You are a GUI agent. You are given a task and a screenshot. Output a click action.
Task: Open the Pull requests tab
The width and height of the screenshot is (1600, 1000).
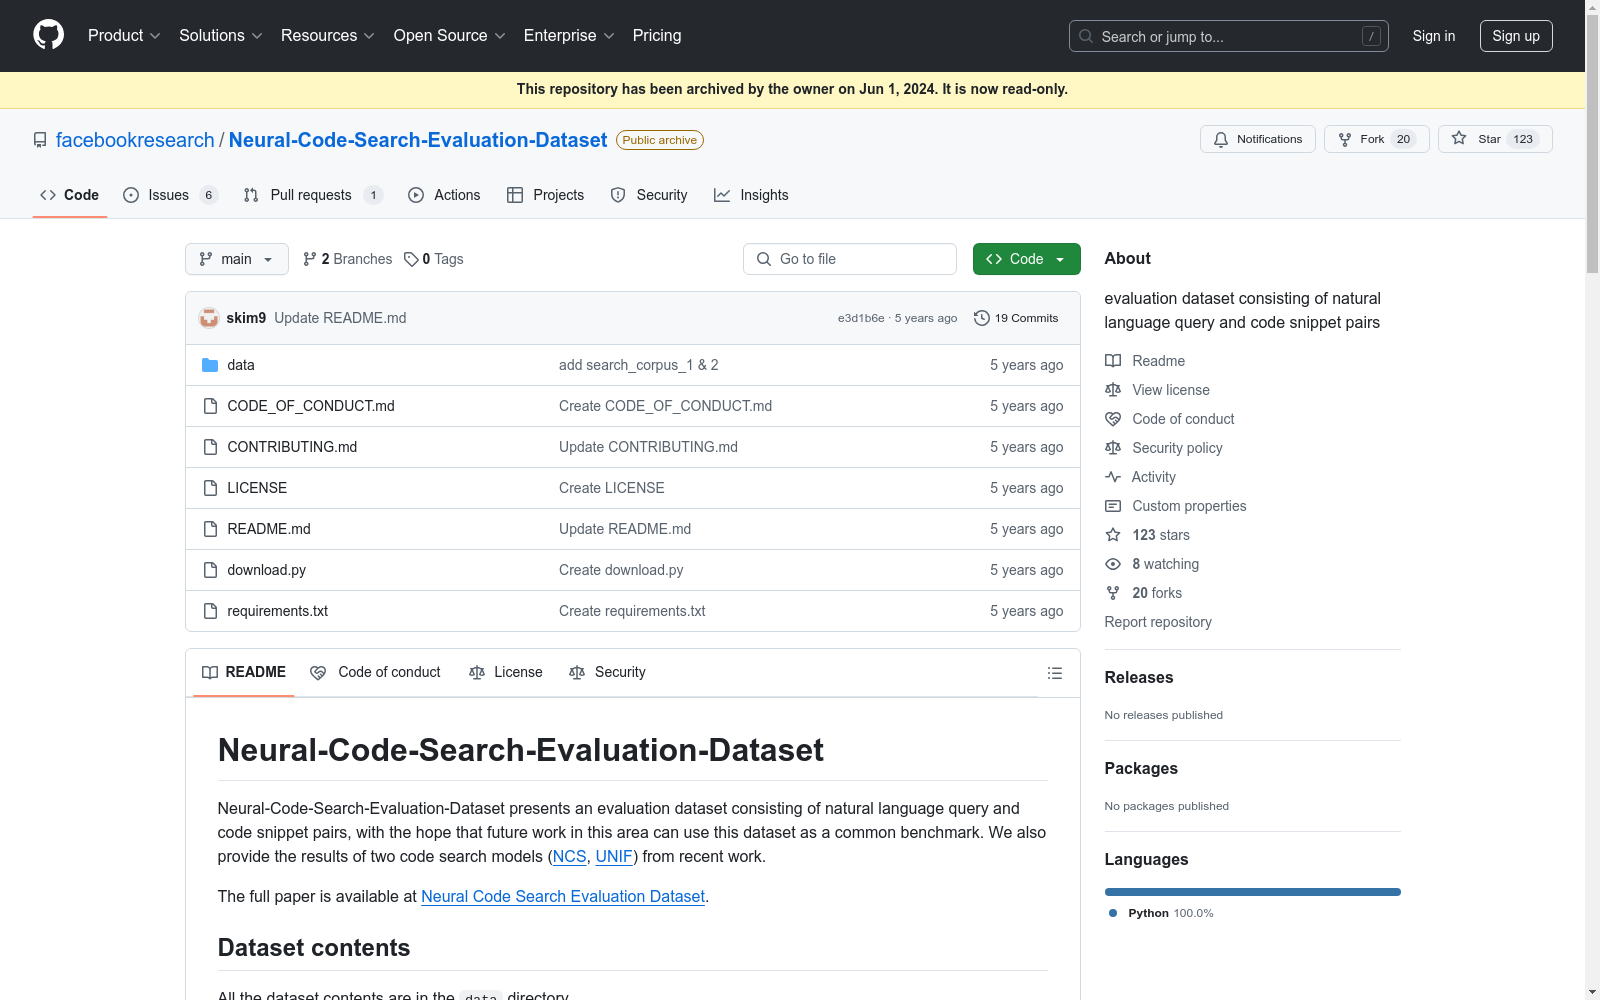(x=313, y=195)
